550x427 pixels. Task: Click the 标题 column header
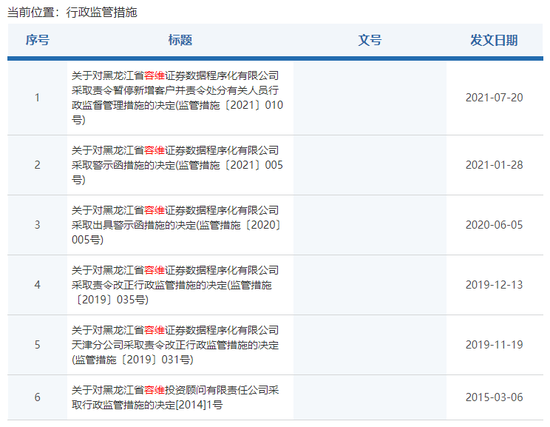point(180,40)
